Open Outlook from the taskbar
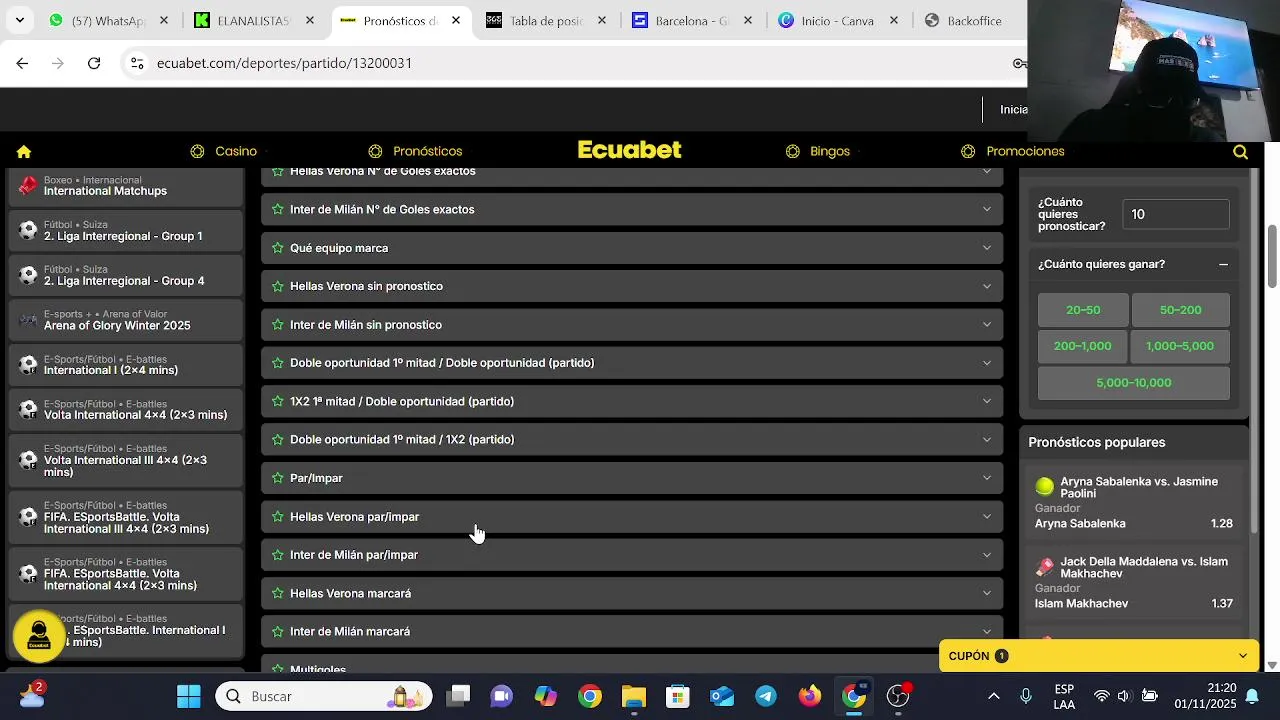Screen dimensions: 1280x720 click(x=722, y=696)
